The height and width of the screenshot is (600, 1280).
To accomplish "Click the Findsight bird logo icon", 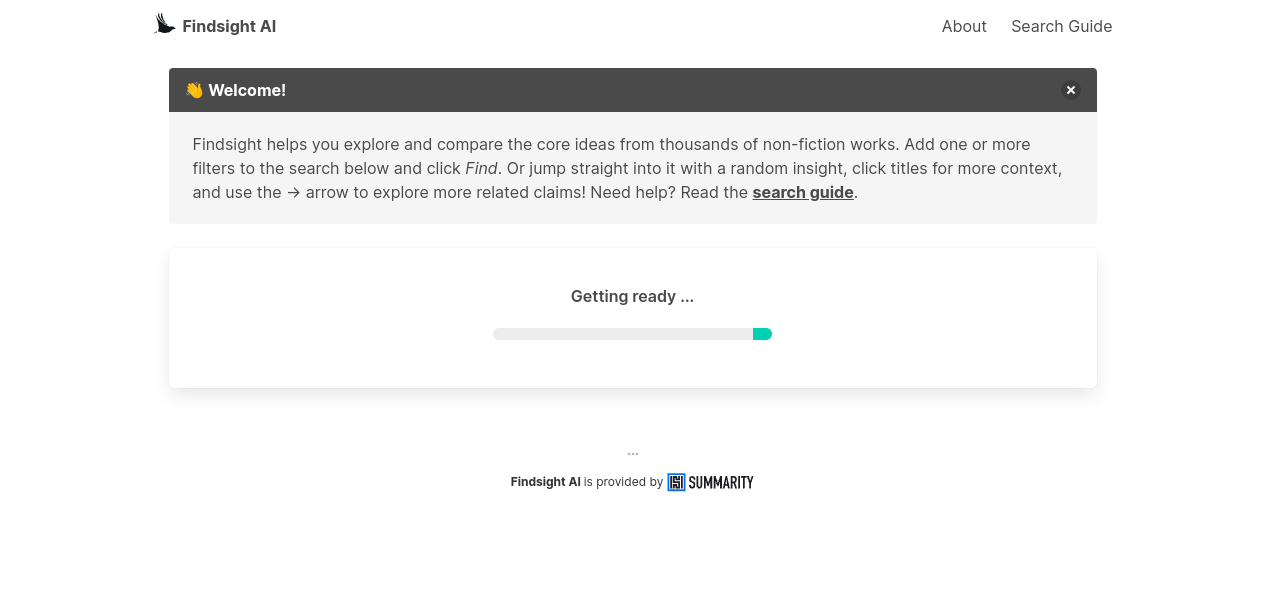I will [165, 25].
